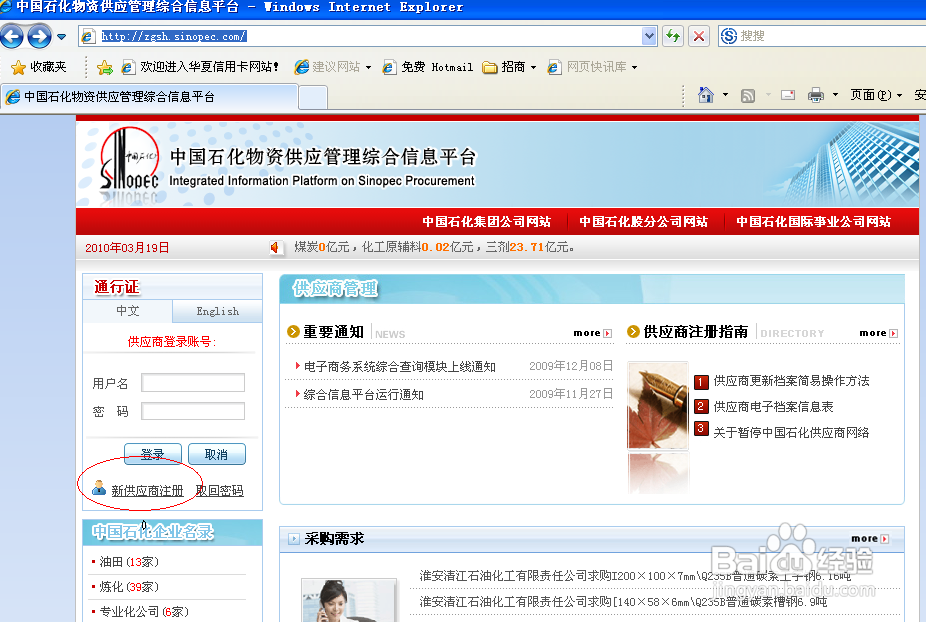Click the 密码 input field
Screen dimensions: 926x622
point(193,411)
